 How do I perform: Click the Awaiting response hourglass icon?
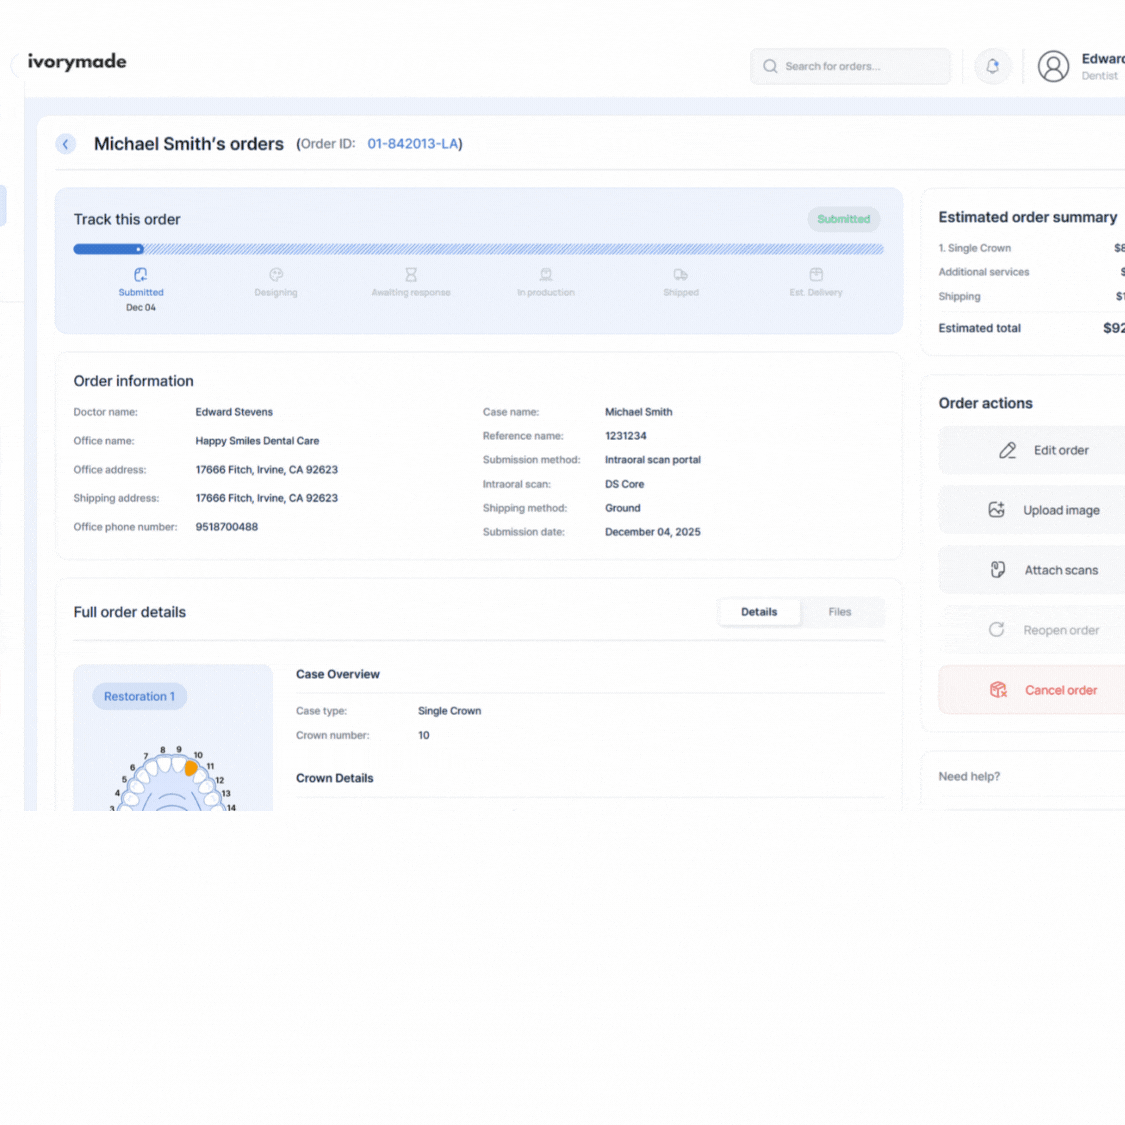[x=410, y=273]
